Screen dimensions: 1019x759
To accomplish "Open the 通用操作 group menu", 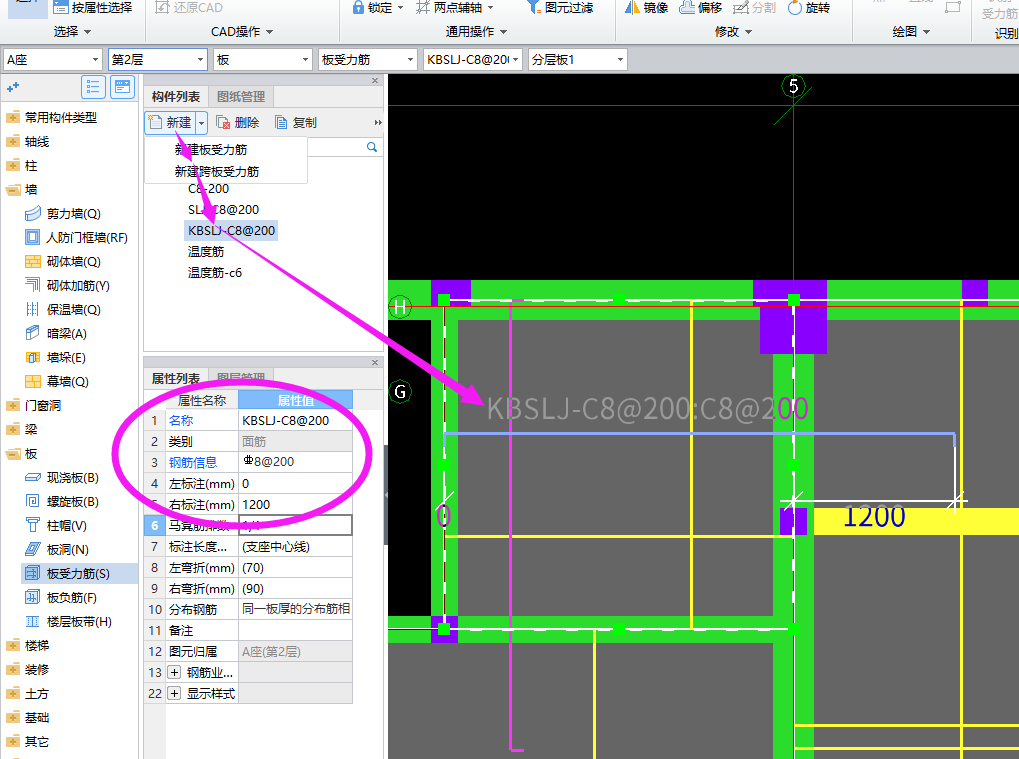I will [476, 31].
